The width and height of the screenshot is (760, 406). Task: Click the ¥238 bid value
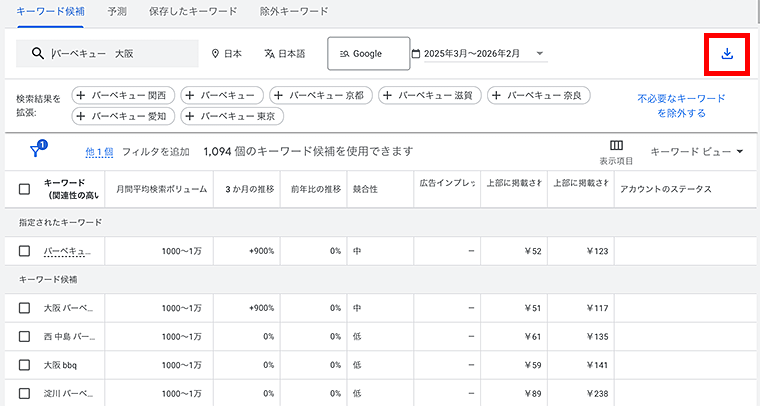(x=597, y=393)
